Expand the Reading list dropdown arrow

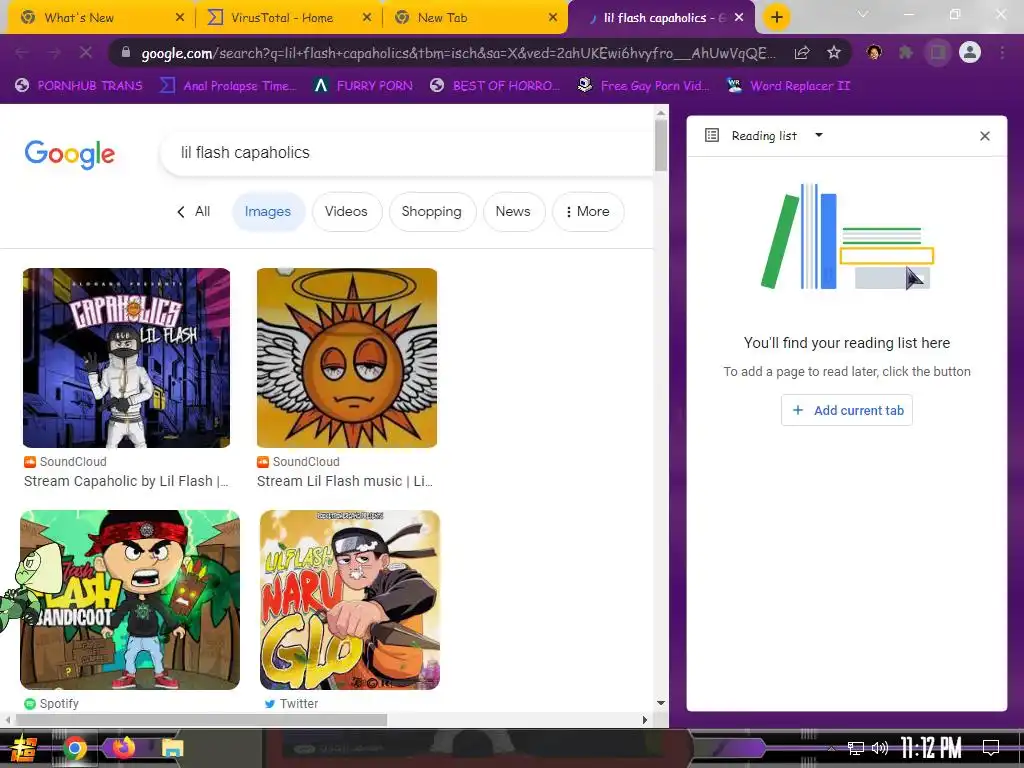[x=818, y=135]
